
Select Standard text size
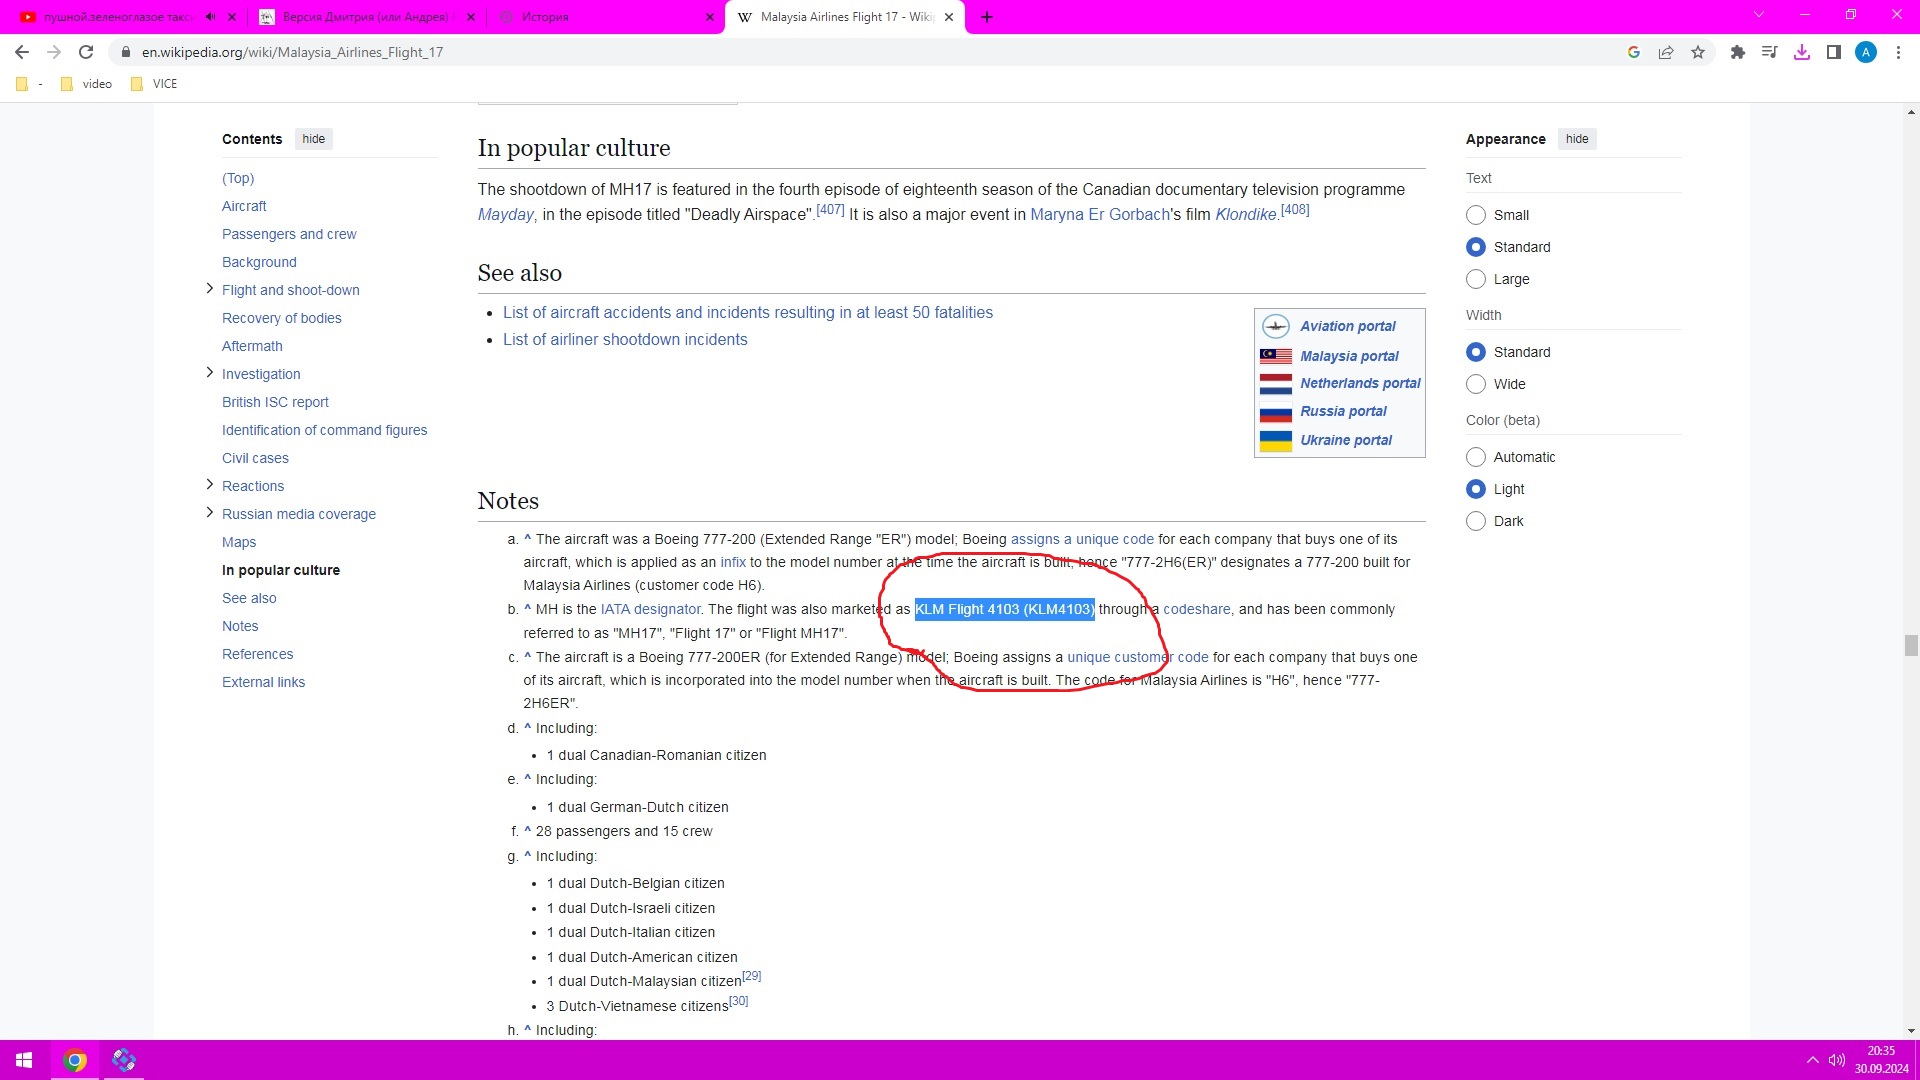pyautogui.click(x=1476, y=247)
